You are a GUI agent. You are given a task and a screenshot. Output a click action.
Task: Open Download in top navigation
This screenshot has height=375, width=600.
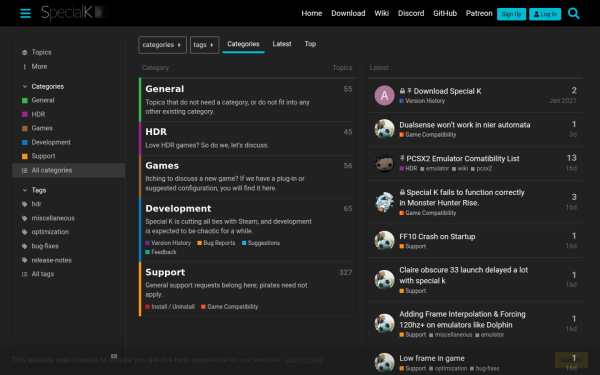pyautogui.click(x=348, y=13)
